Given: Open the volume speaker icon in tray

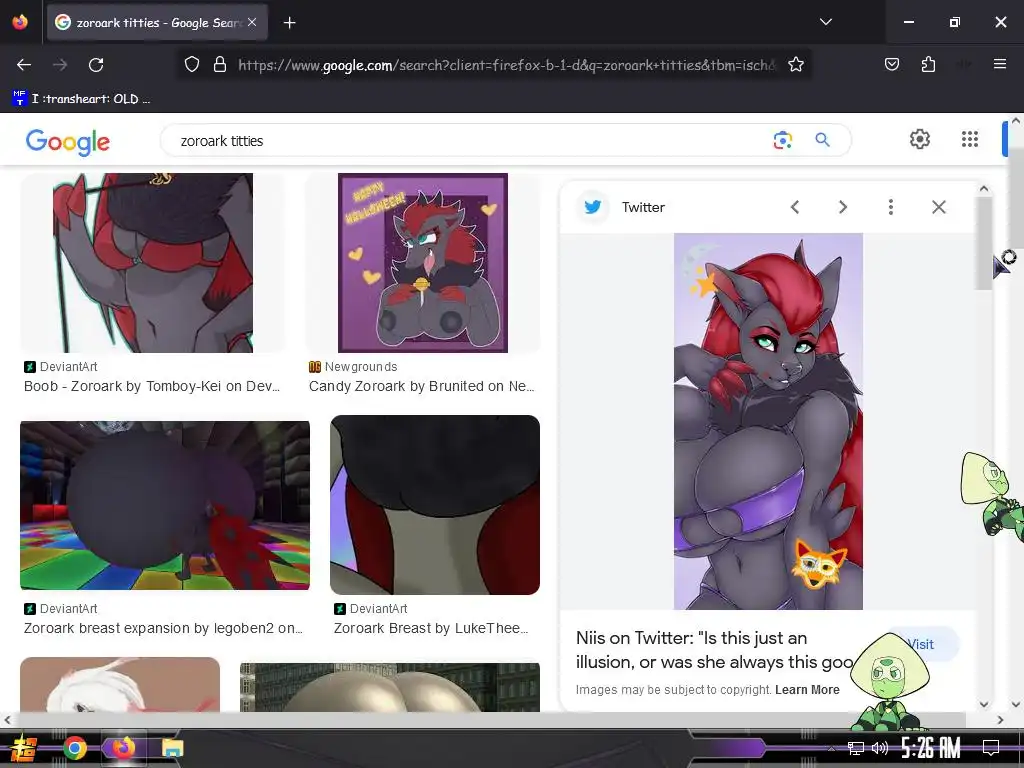Looking at the screenshot, I should click(880, 748).
